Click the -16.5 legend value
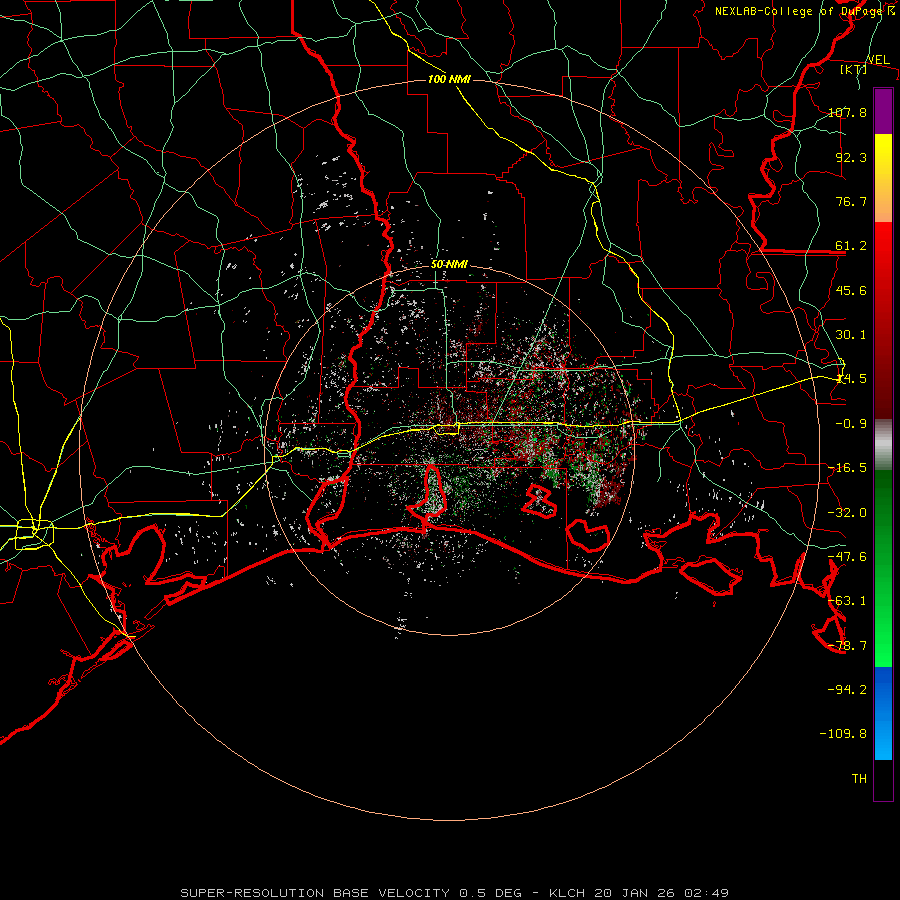This screenshot has width=900, height=900. (847, 468)
